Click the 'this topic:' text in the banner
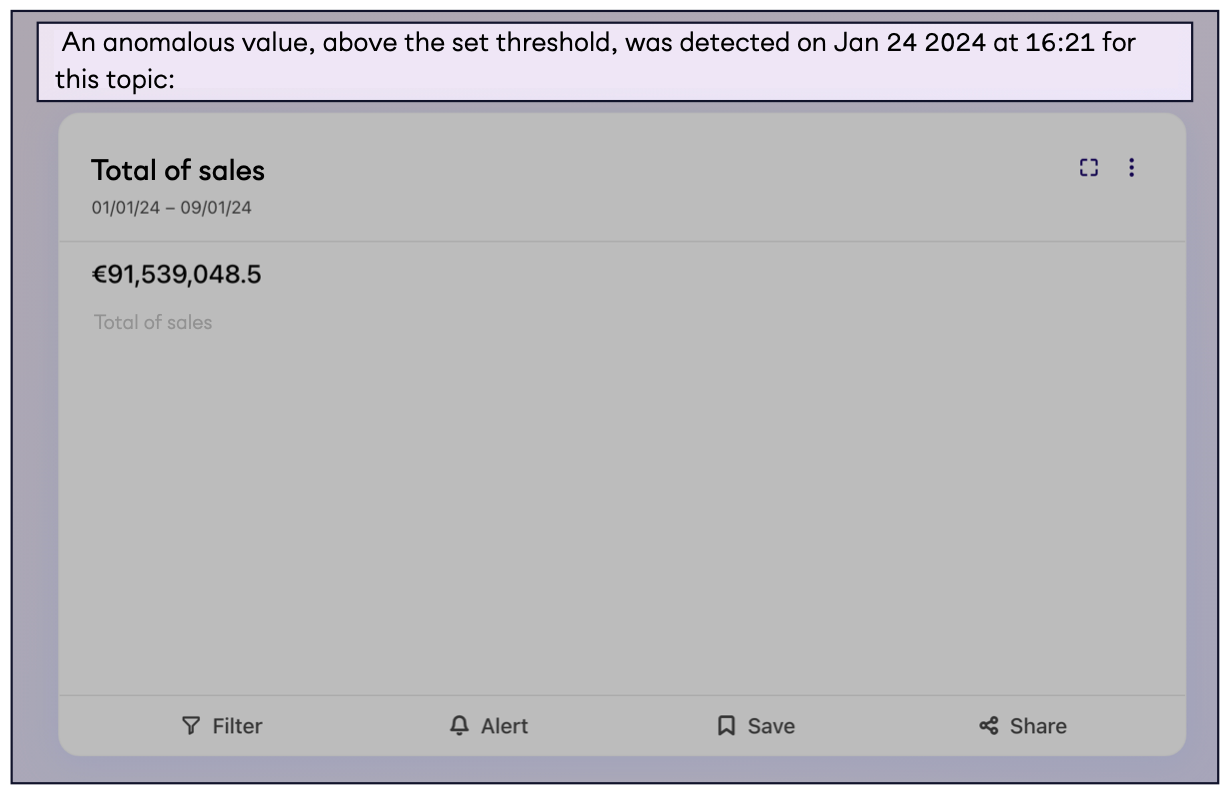The height and width of the screenshot is (798, 1232). 115,80
